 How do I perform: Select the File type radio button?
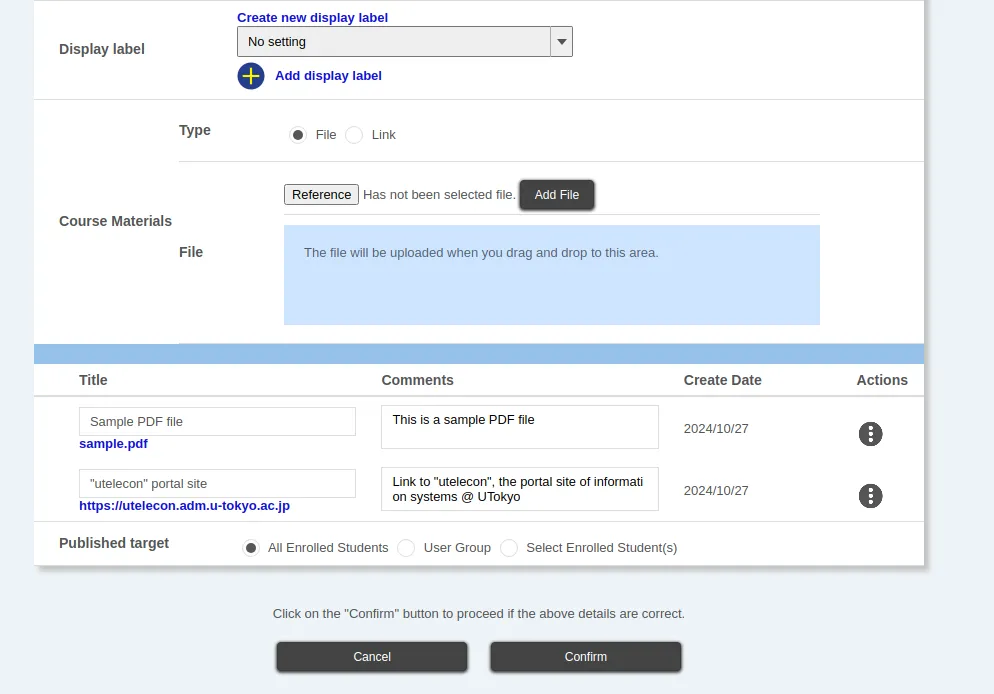[298, 135]
